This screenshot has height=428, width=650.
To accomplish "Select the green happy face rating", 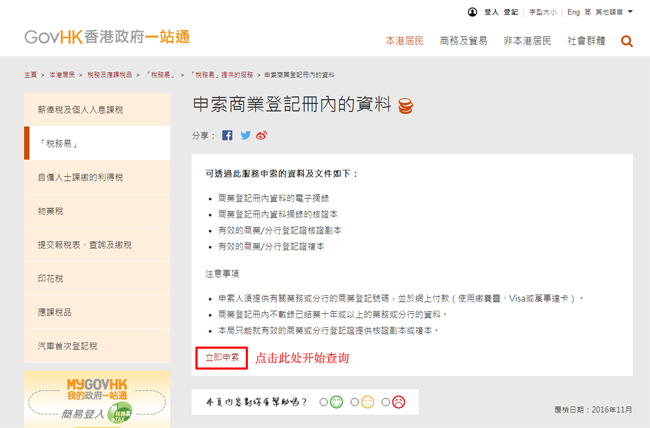I will pyautogui.click(x=337, y=402).
